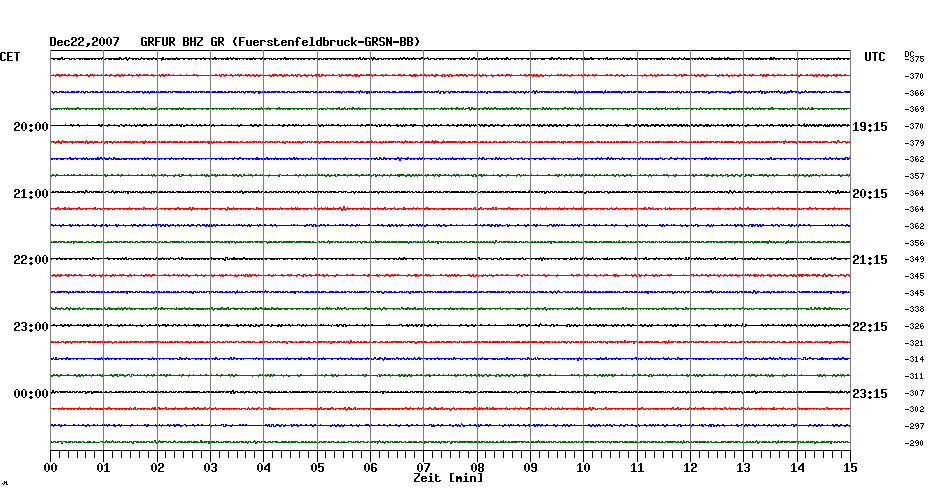Click the '05' minute axis label
Image resolution: width=930 pixels, height=494 pixels.
(317, 468)
